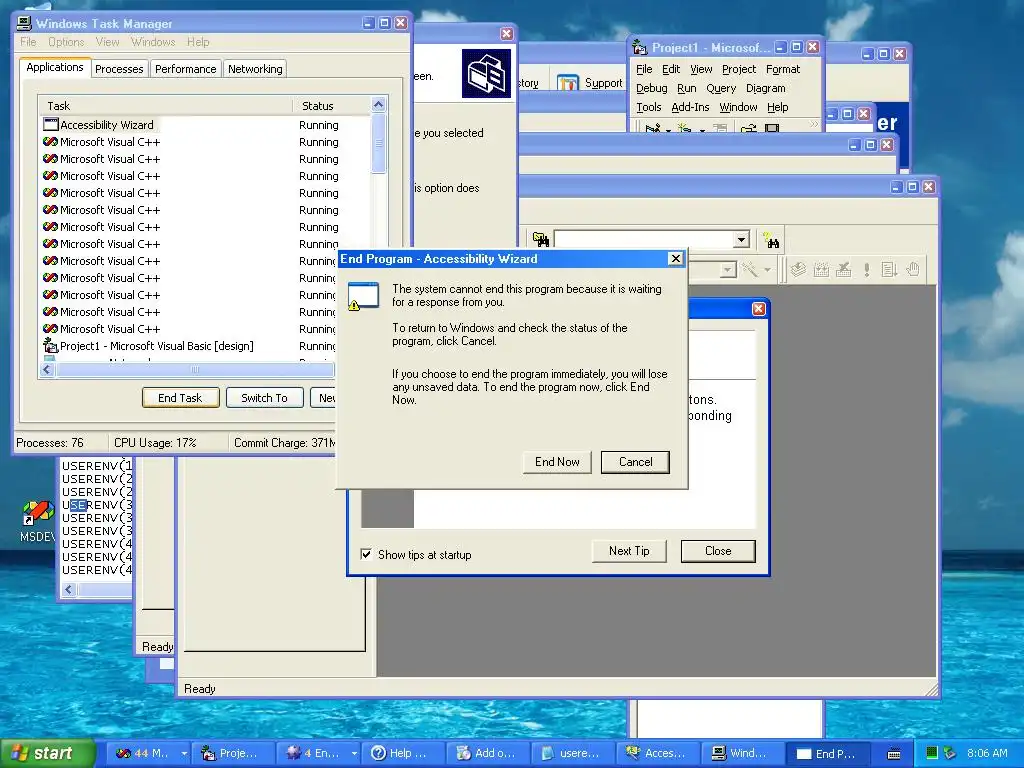This screenshot has width=1024, height=768.
Task: Open Task Manager Windows menu
Action: (153, 42)
